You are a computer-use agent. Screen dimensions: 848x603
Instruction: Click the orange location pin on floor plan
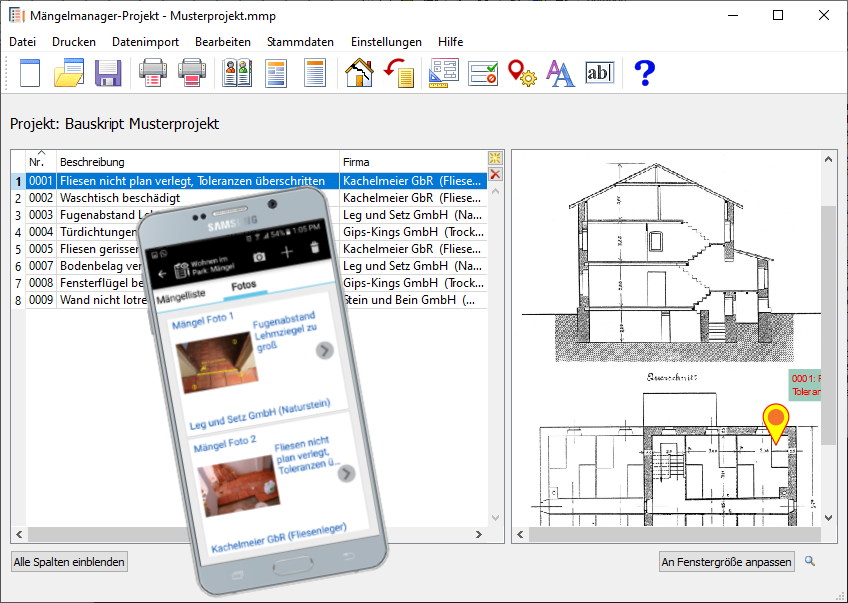coord(775,421)
